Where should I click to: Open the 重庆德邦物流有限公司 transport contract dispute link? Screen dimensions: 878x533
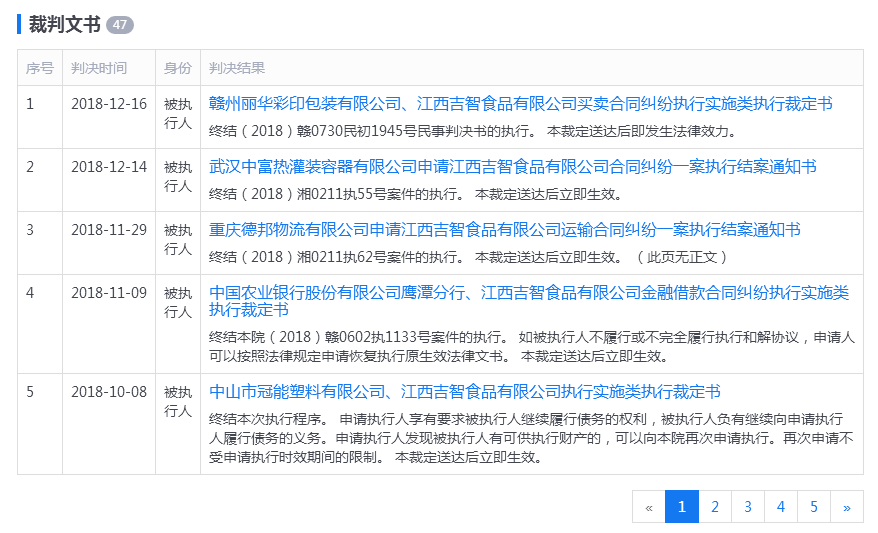tap(504, 230)
